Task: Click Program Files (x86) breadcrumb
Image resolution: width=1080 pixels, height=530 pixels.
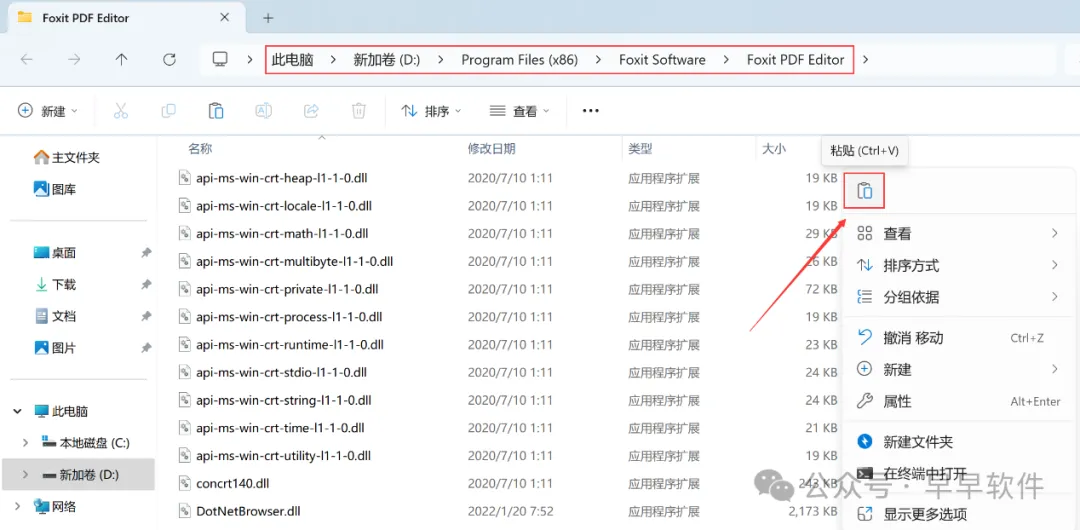Action: (x=519, y=60)
